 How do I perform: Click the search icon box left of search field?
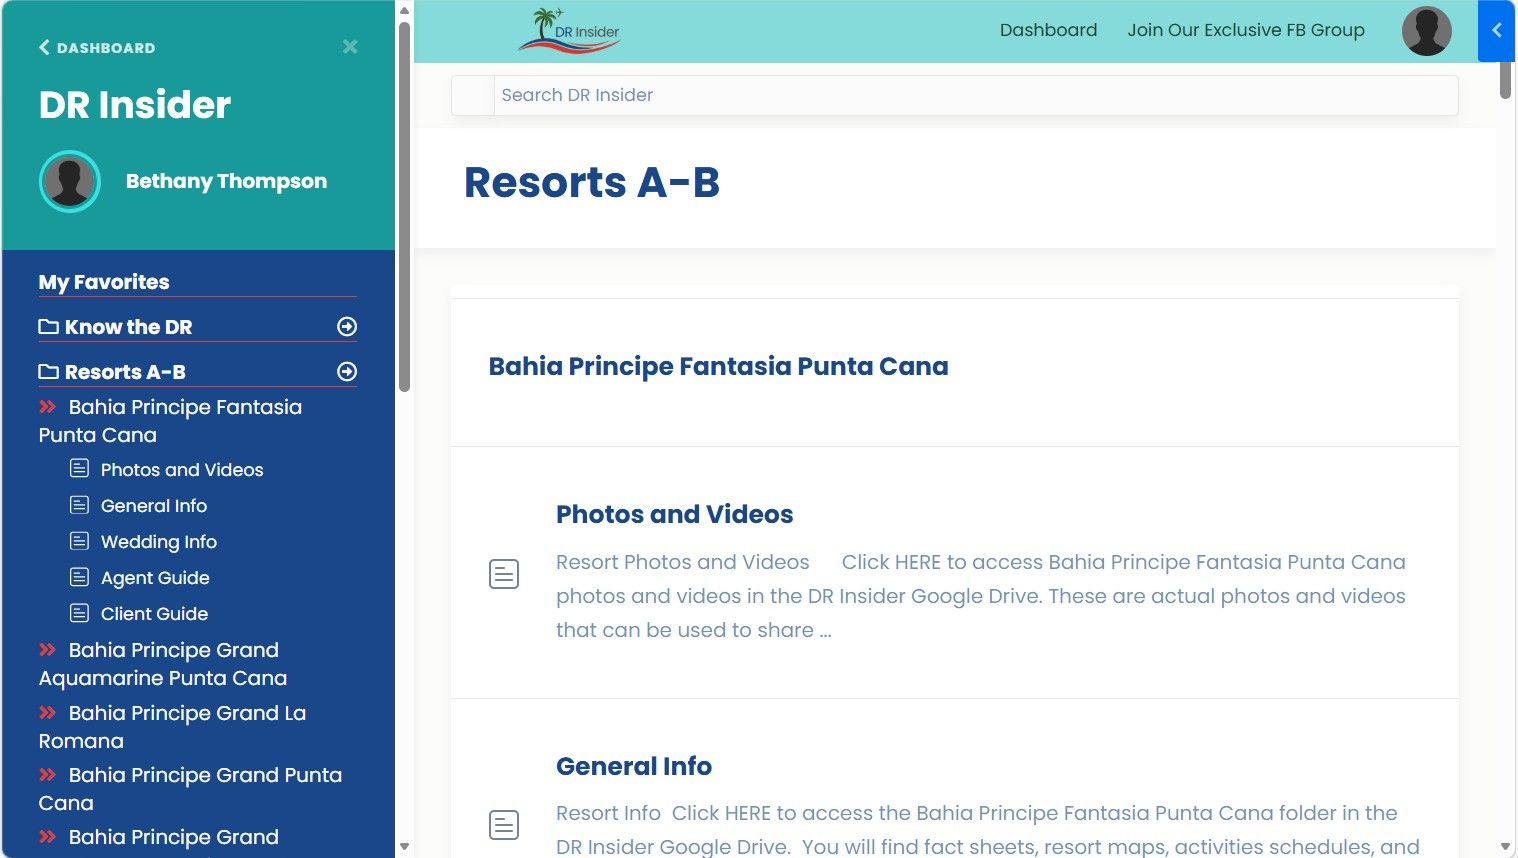473,95
